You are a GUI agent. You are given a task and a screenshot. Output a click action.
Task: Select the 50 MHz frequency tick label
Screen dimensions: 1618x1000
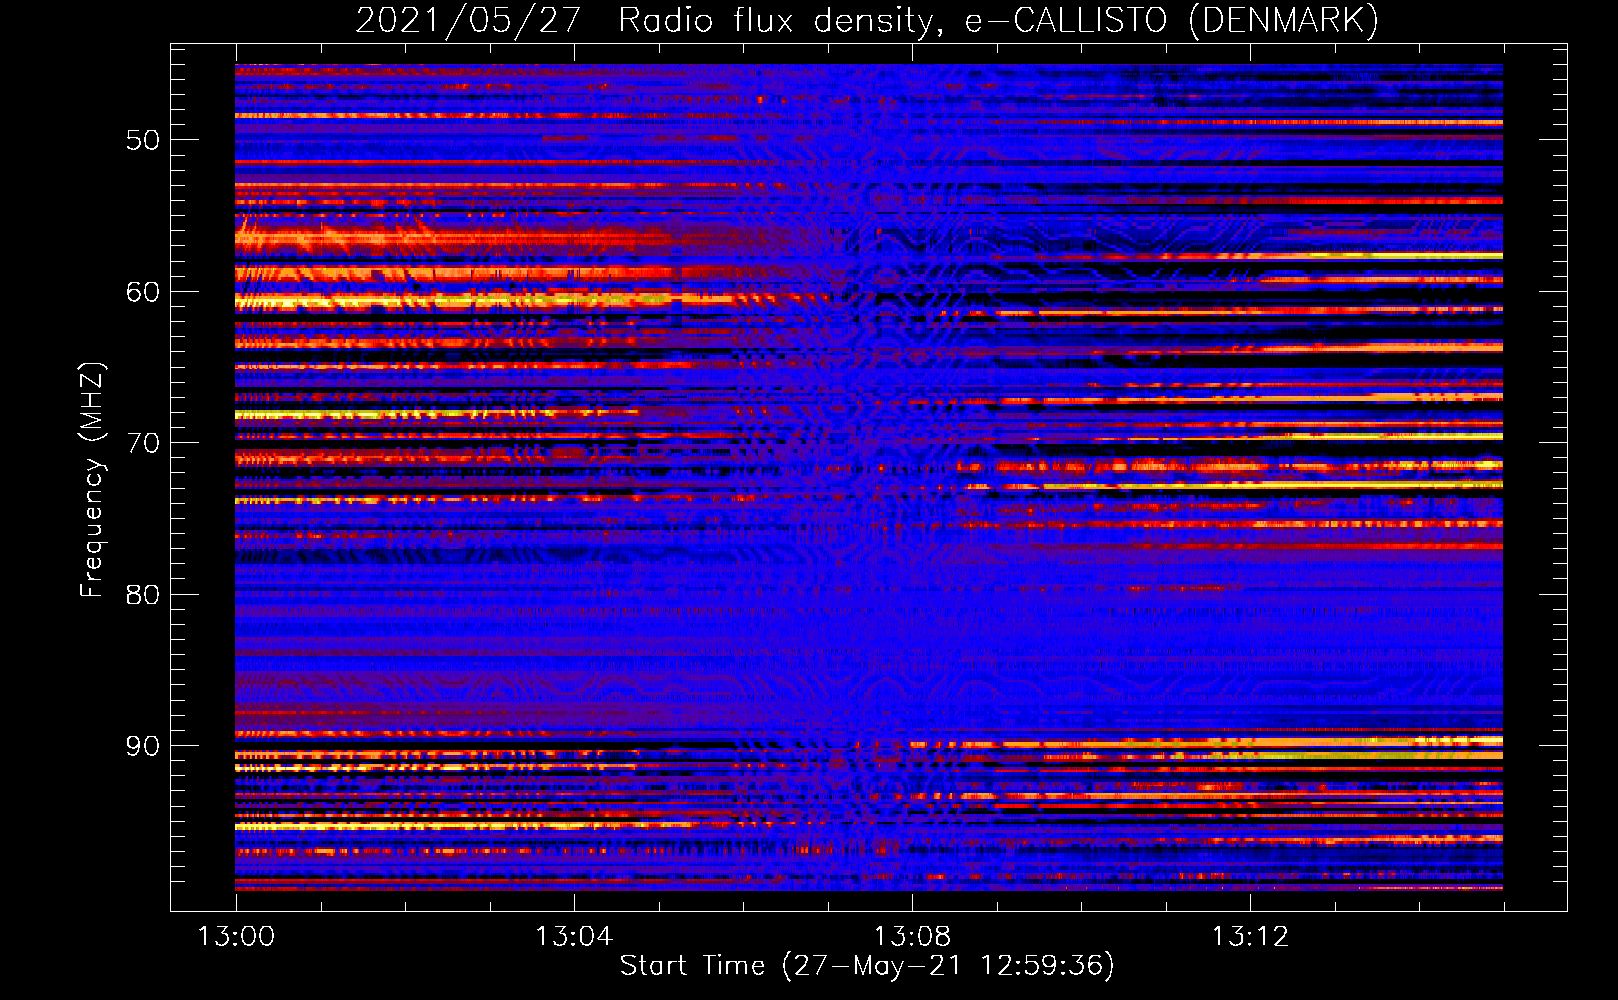(x=143, y=140)
